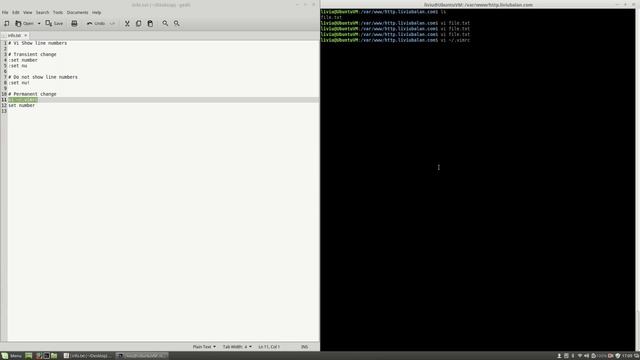Click the system tray clock

coord(627,356)
